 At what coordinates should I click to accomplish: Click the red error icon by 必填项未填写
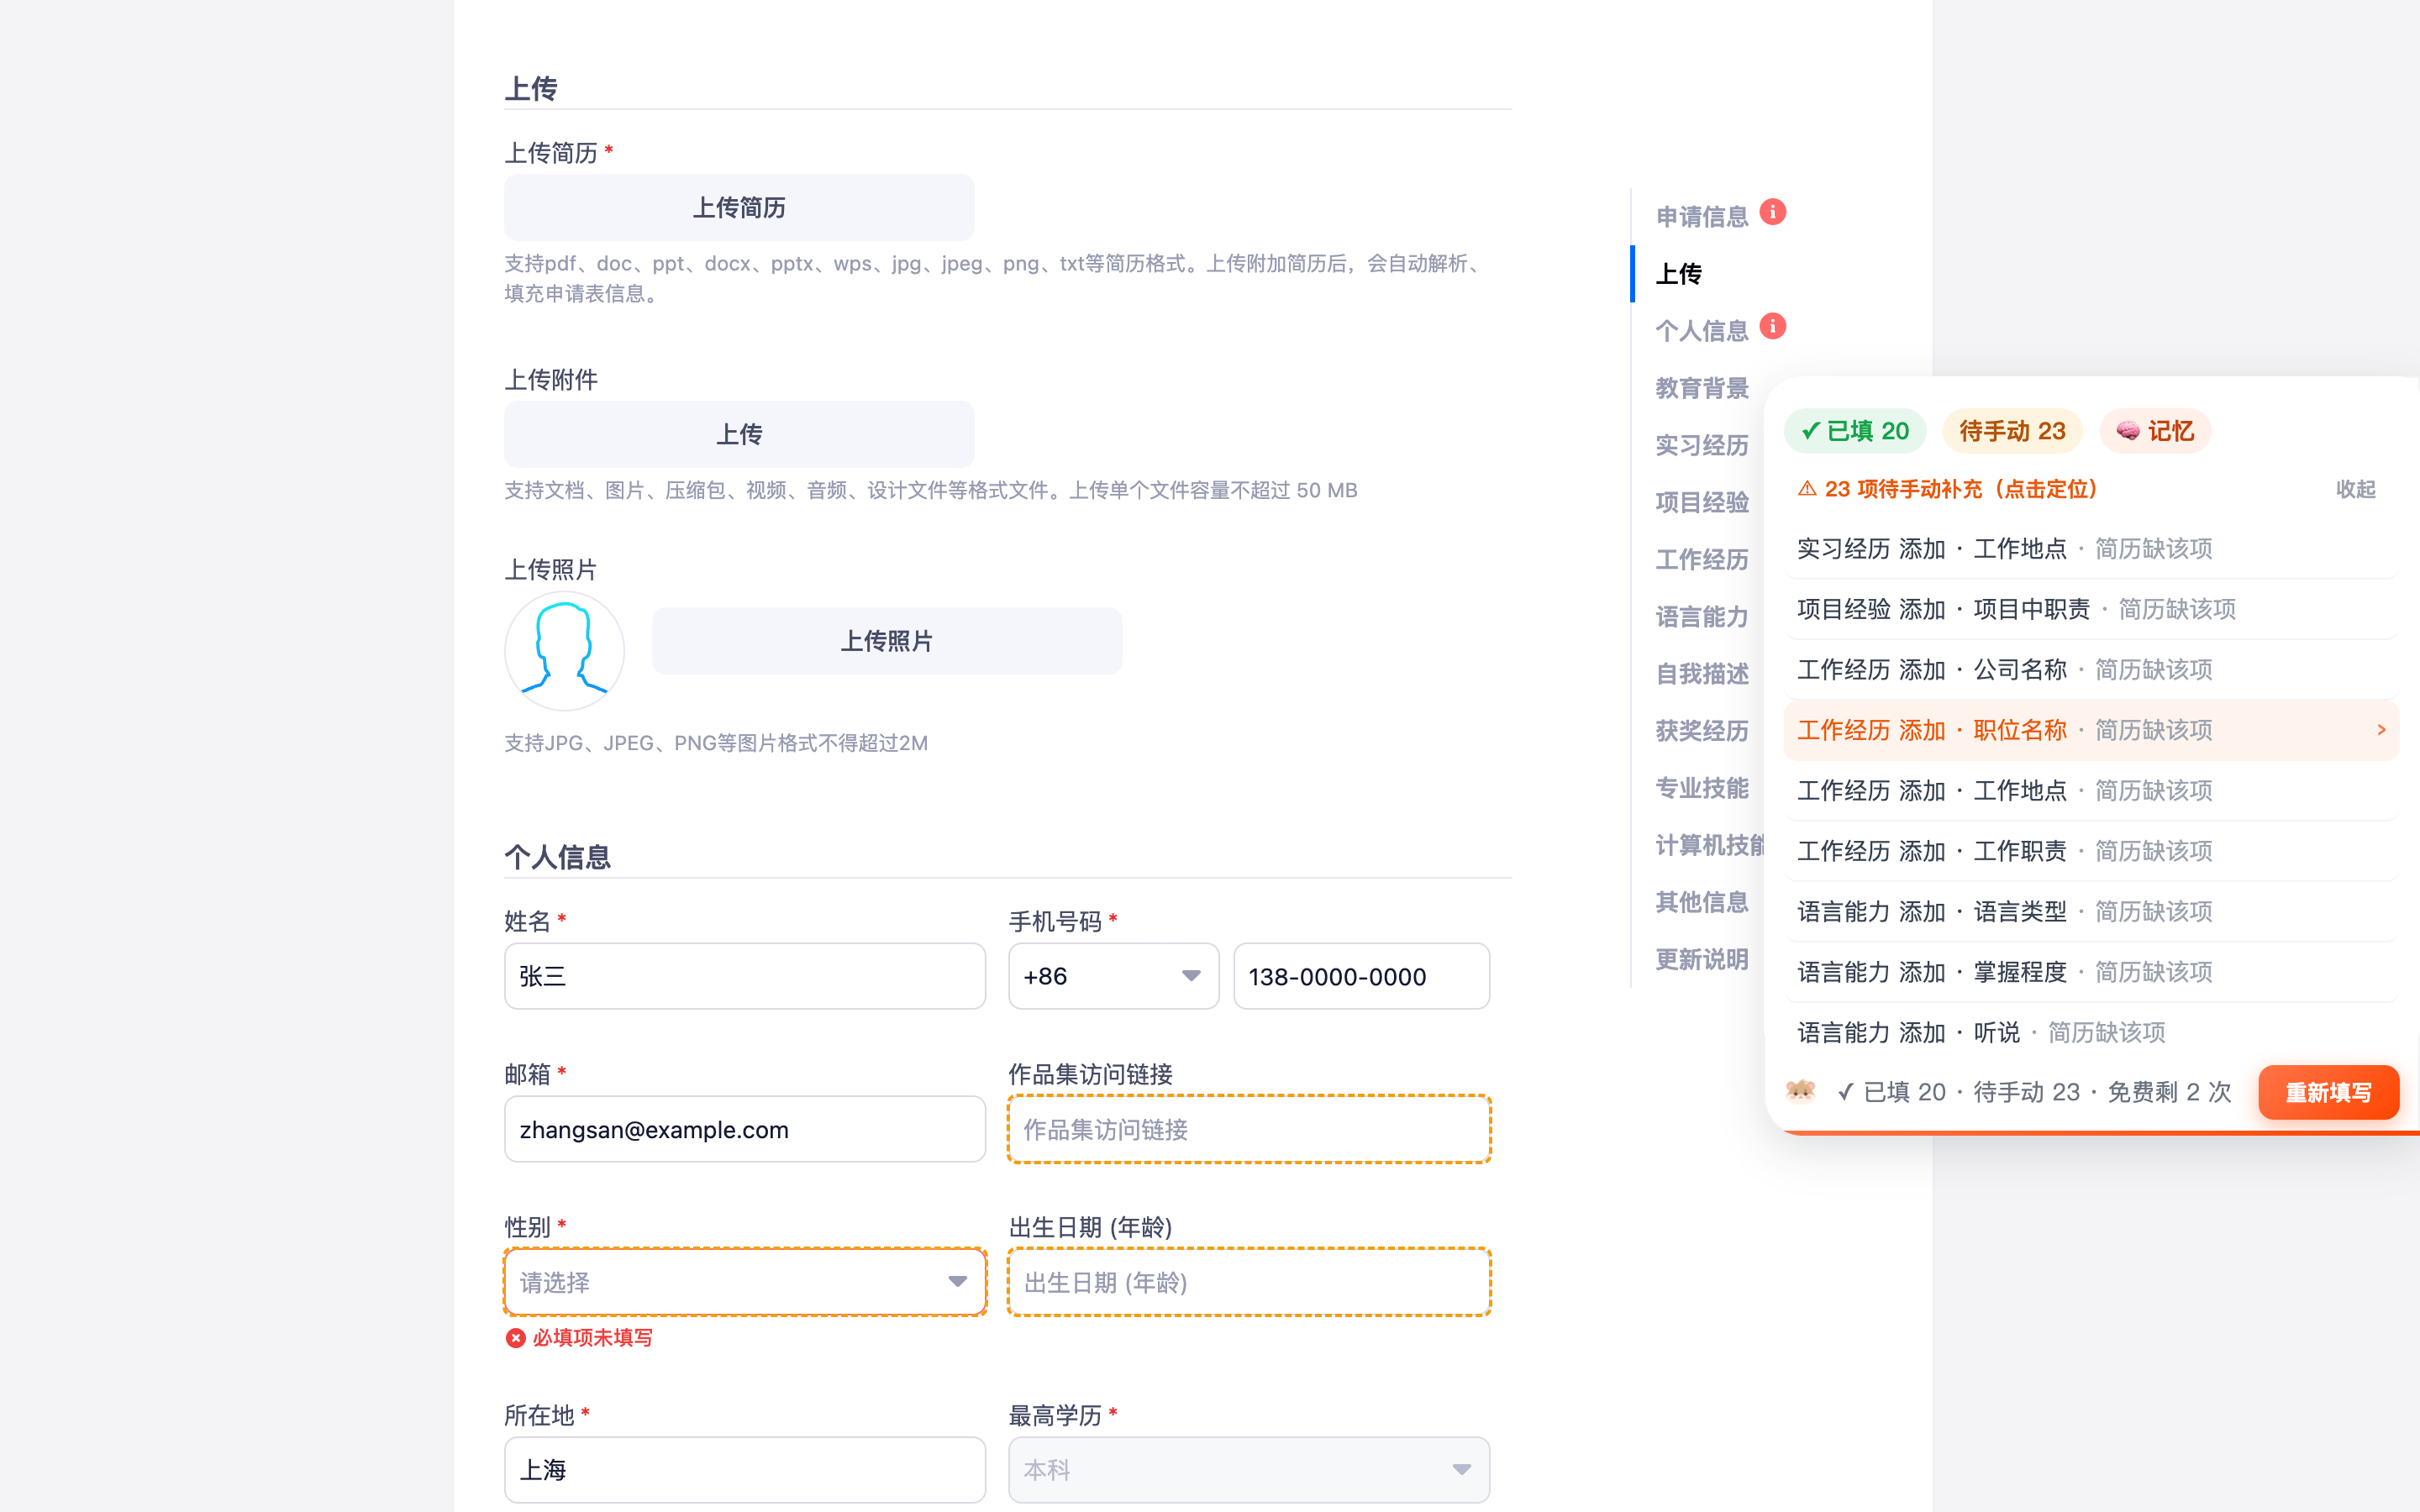point(515,1338)
